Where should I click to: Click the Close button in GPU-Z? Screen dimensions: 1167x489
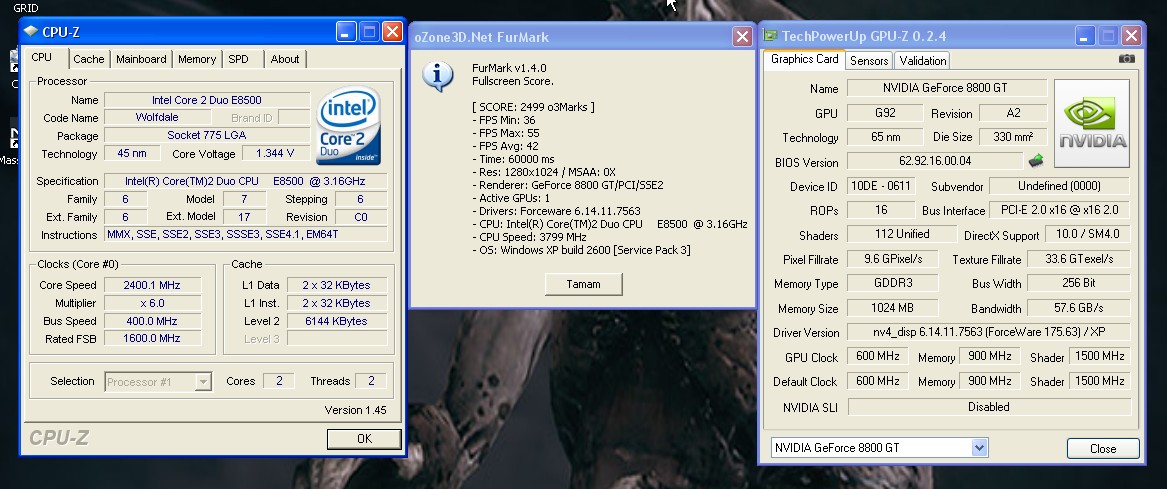(1103, 448)
